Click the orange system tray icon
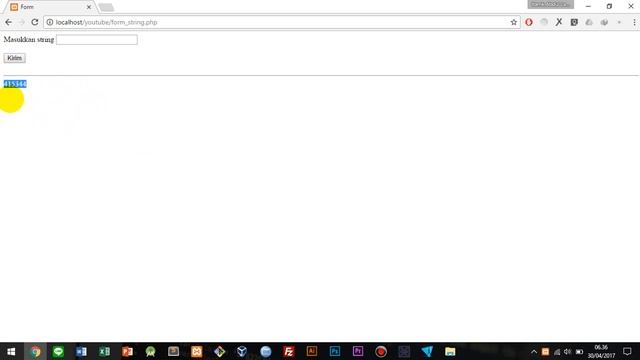This screenshot has height=360, width=640. click(545, 352)
